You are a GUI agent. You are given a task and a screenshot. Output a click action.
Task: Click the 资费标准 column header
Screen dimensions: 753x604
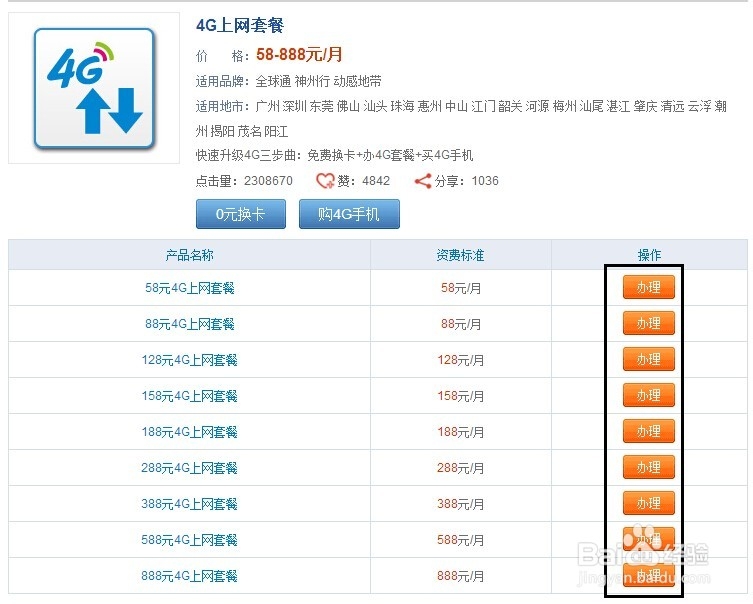point(460,255)
